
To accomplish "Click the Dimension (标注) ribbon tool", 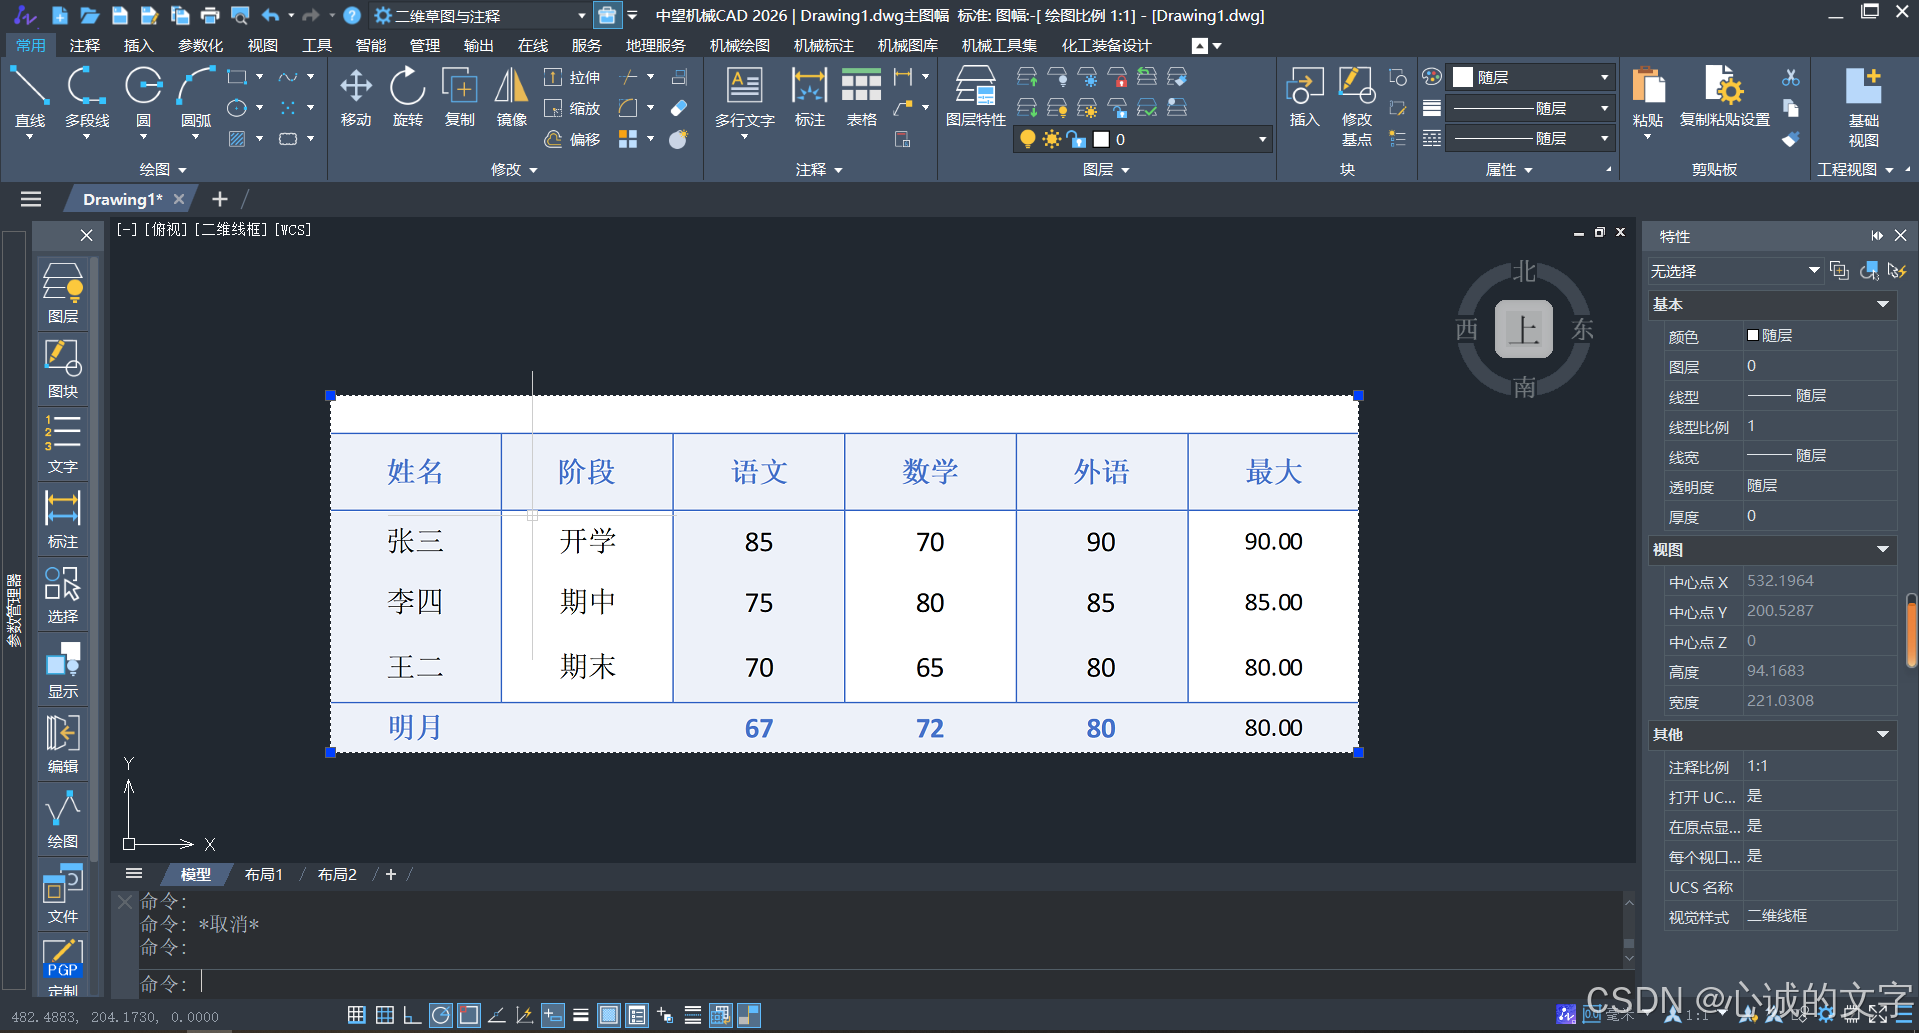I will (809, 98).
